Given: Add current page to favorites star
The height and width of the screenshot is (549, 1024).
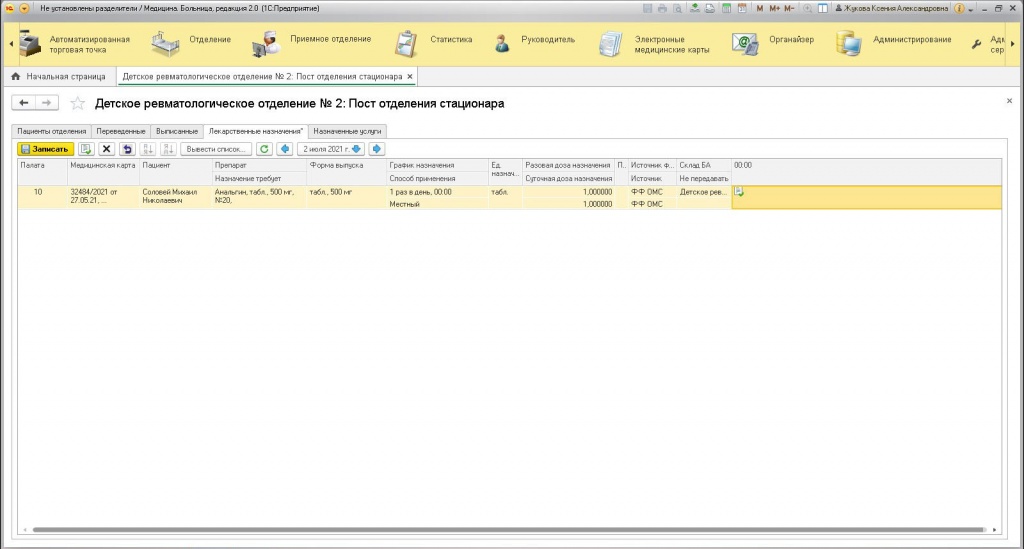Looking at the screenshot, I should pyautogui.click(x=78, y=103).
